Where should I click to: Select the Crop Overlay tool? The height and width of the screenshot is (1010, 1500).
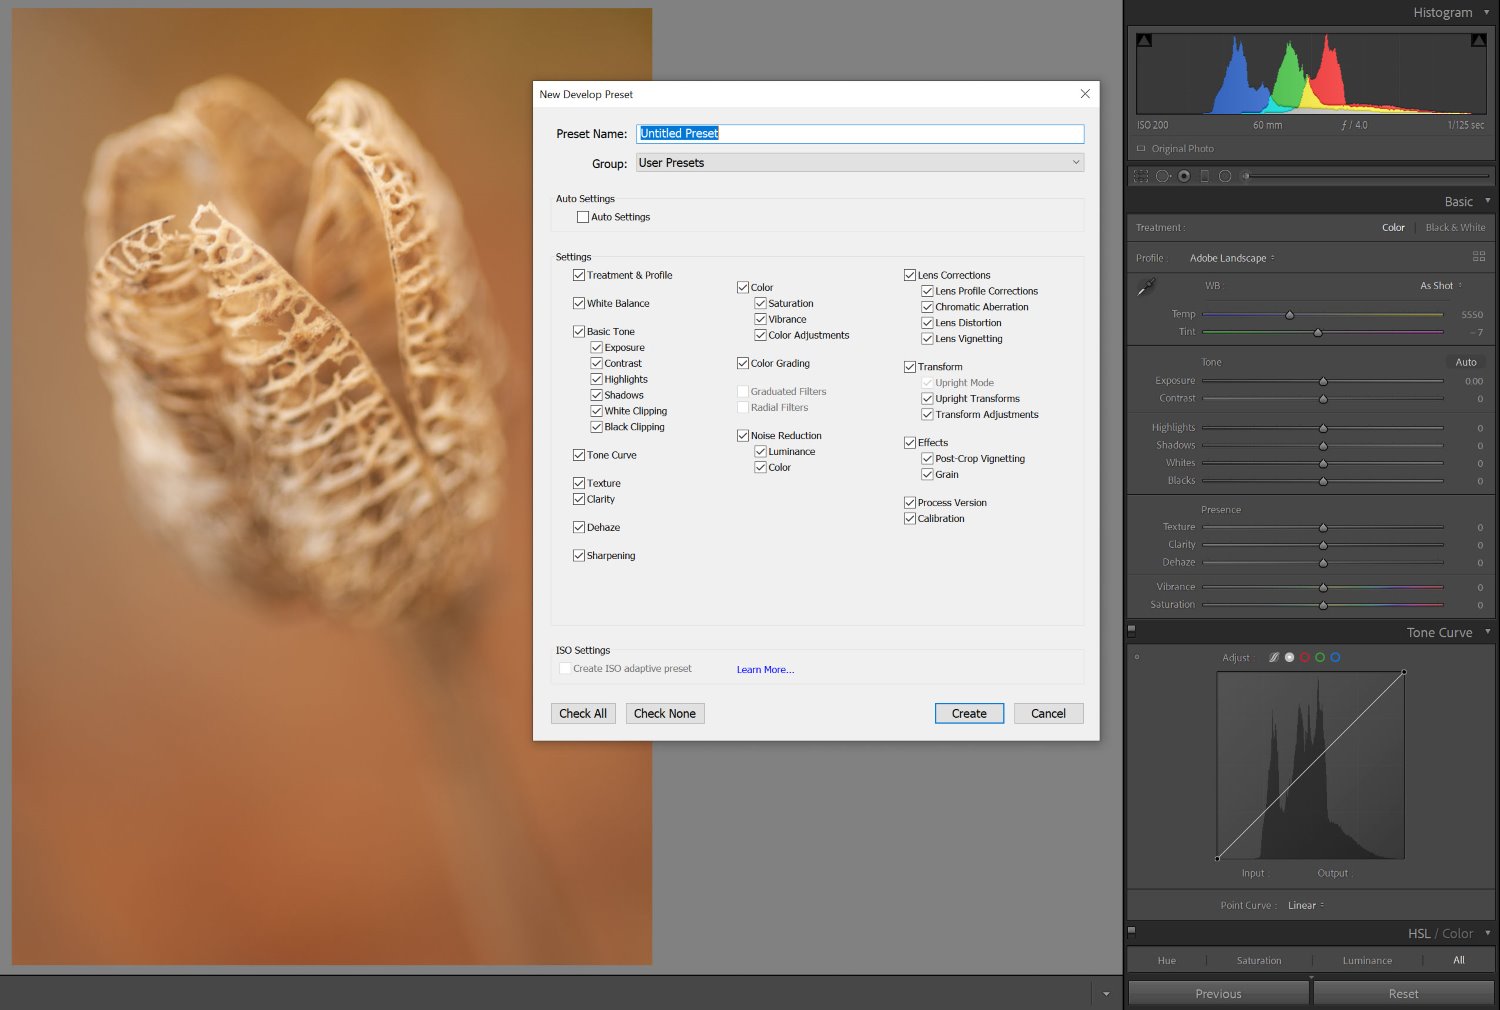pyautogui.click(x=1140, y=175)
